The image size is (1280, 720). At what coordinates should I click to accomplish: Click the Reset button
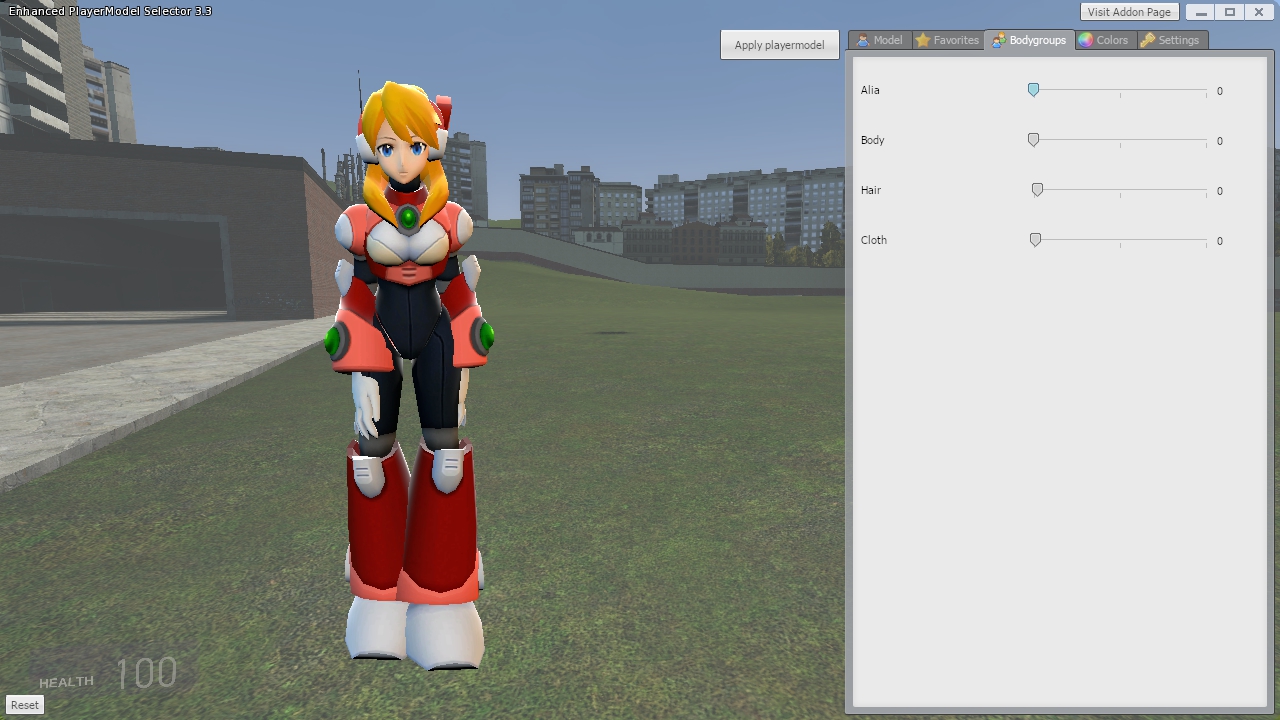25,705
